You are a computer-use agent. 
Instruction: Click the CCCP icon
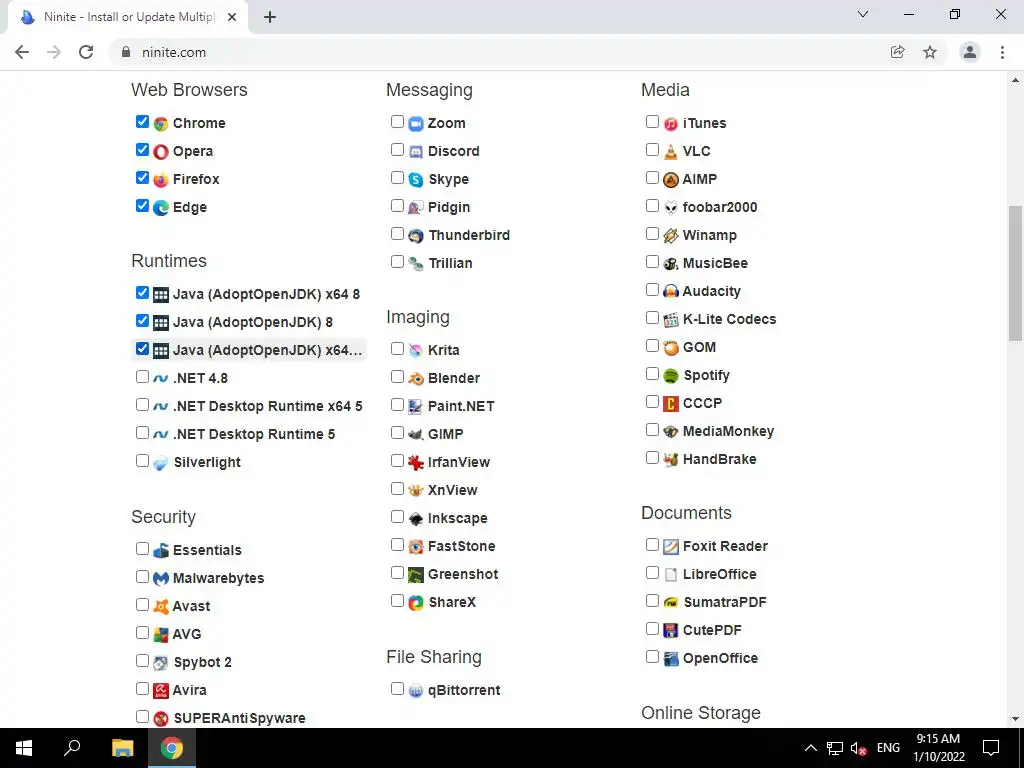point(671,404)
